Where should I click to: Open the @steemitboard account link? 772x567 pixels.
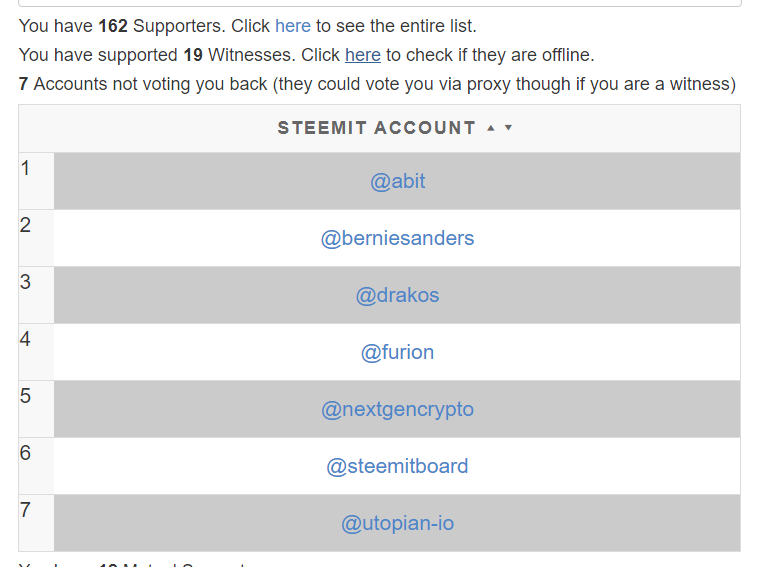coord(397,466)
